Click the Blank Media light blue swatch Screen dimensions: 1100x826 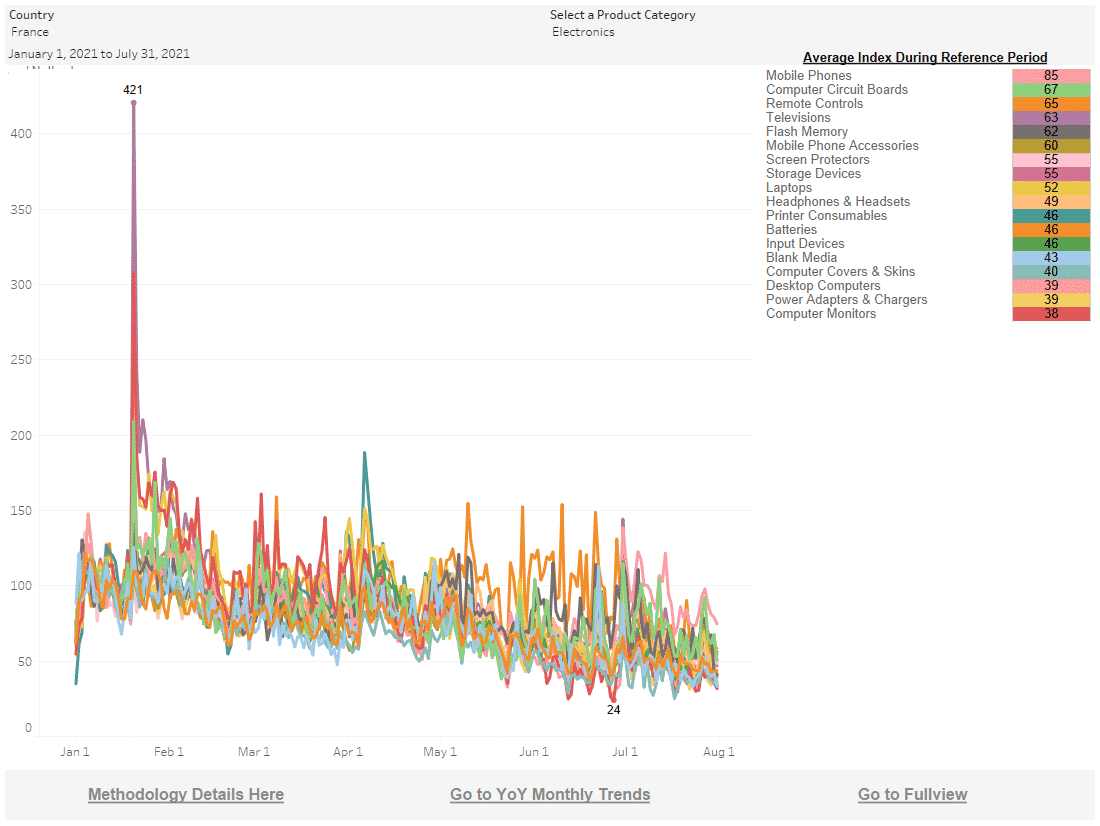pos(1051,258)
